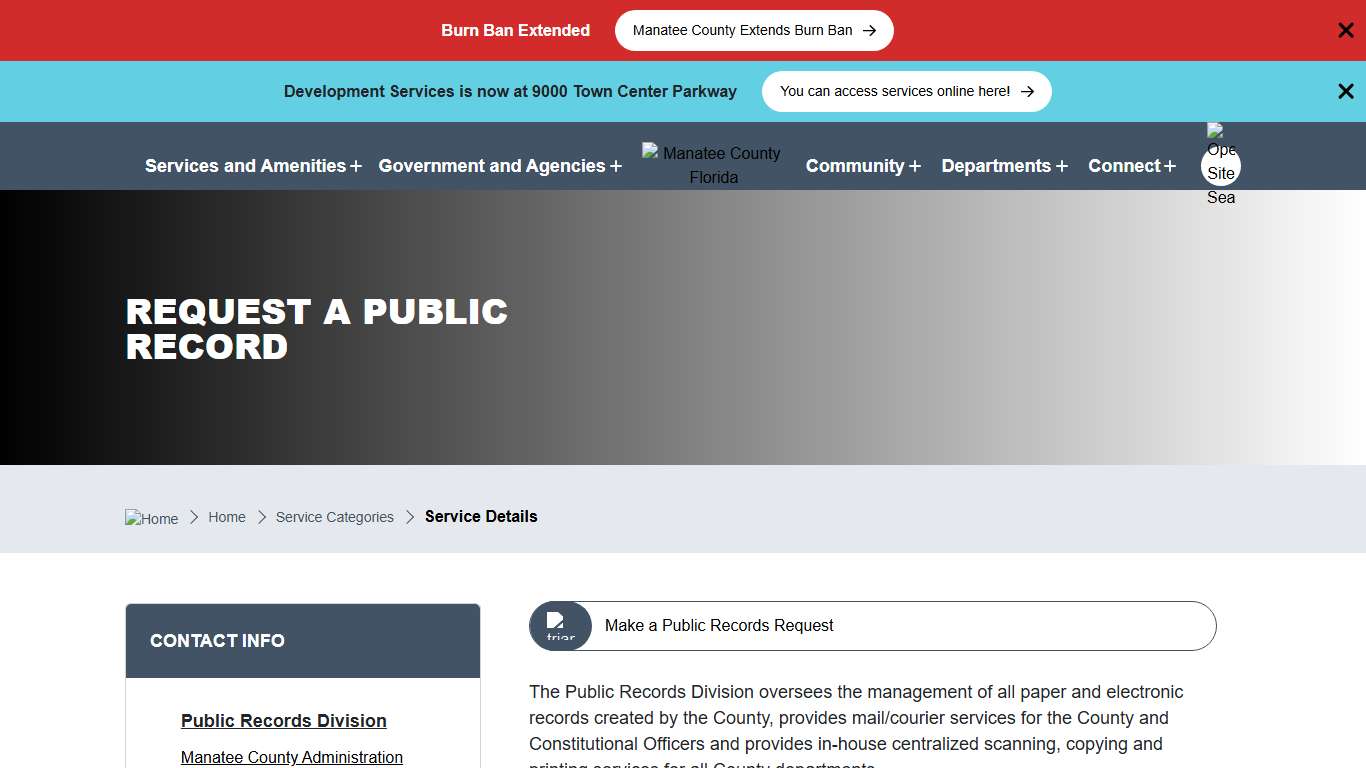This screenshot has width=1366, height=768.
Task: Open Service Categories from the breadcrumbs
Action: (335, 517)
